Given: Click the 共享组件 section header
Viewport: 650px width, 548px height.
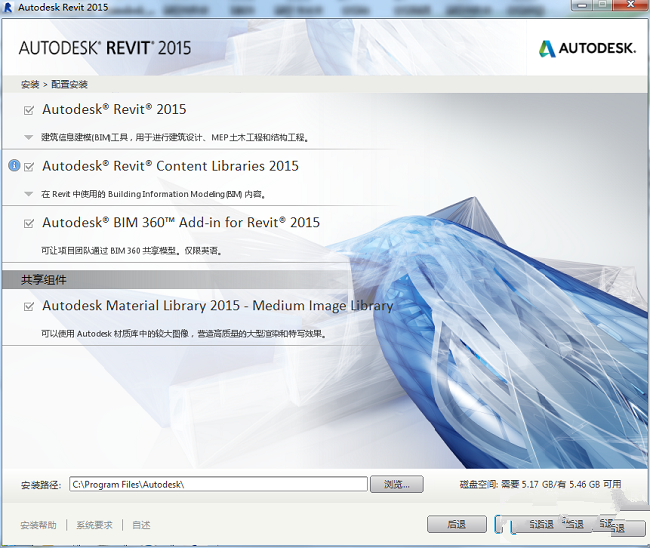Looking at the screenshot, I should point(44,280).
